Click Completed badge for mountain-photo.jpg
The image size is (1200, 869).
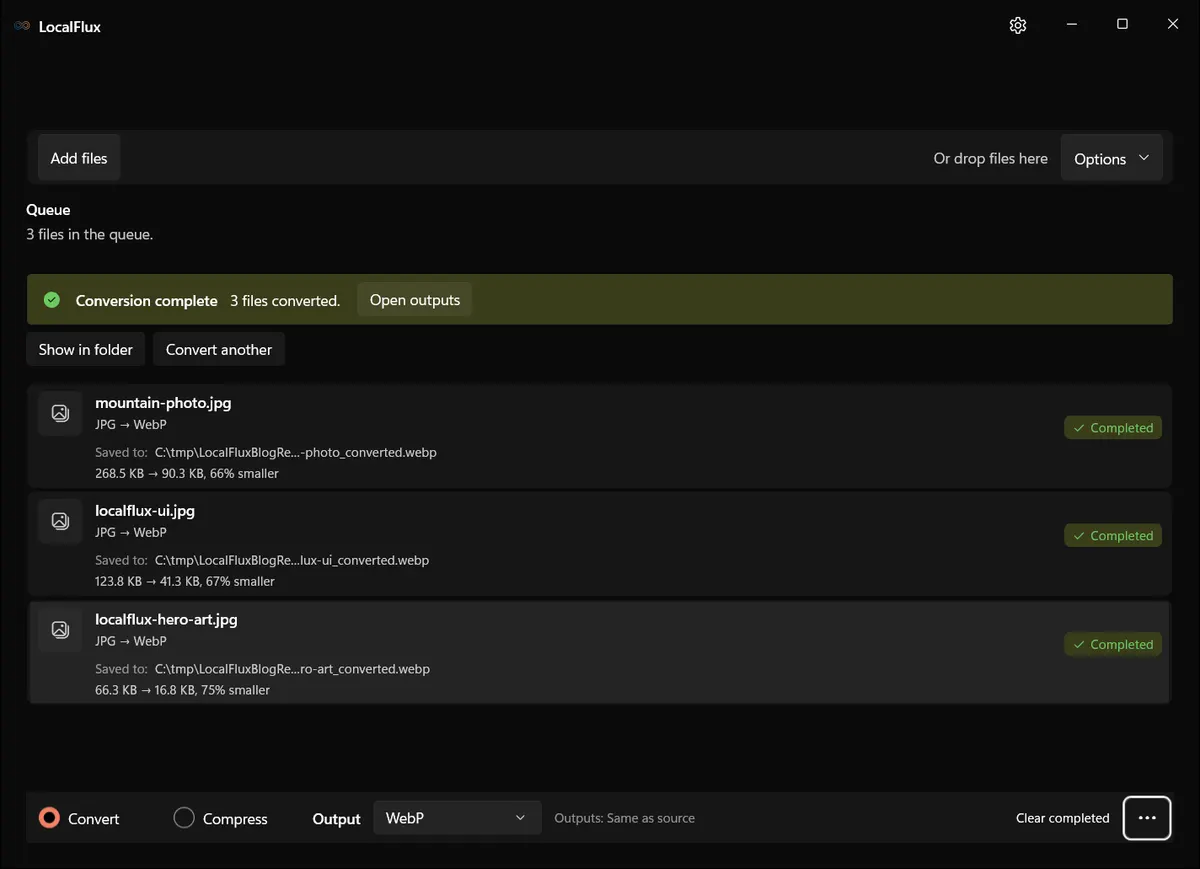(1113, 428)
